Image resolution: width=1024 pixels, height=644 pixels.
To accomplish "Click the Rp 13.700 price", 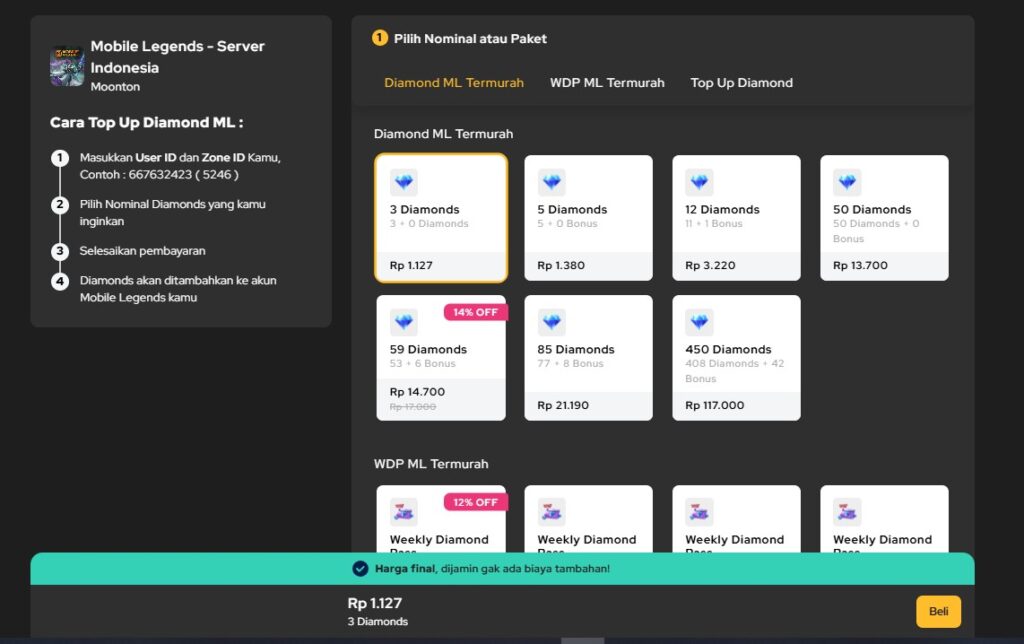I will (860, 265).
